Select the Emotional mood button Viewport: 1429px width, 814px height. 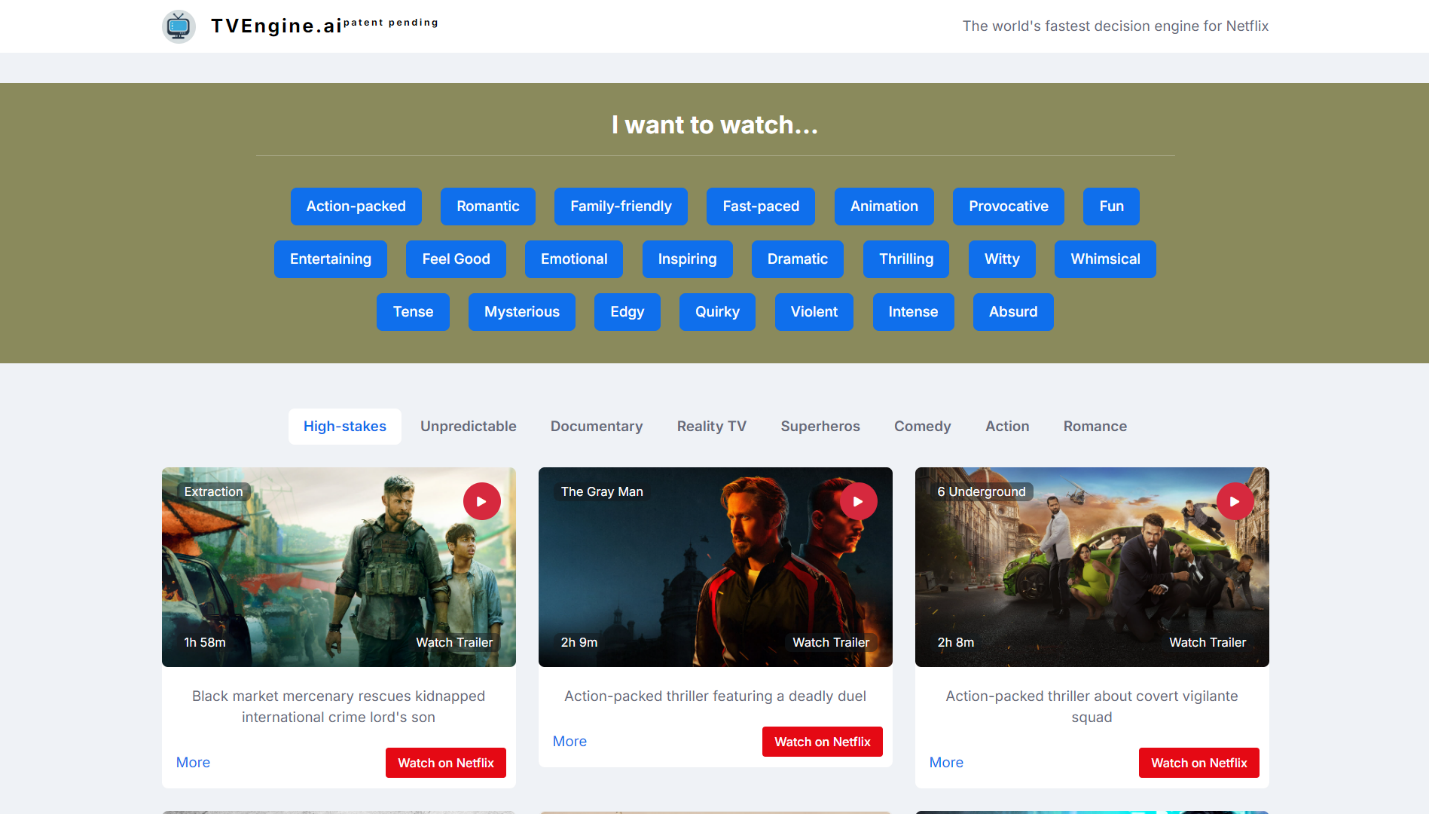574,259
